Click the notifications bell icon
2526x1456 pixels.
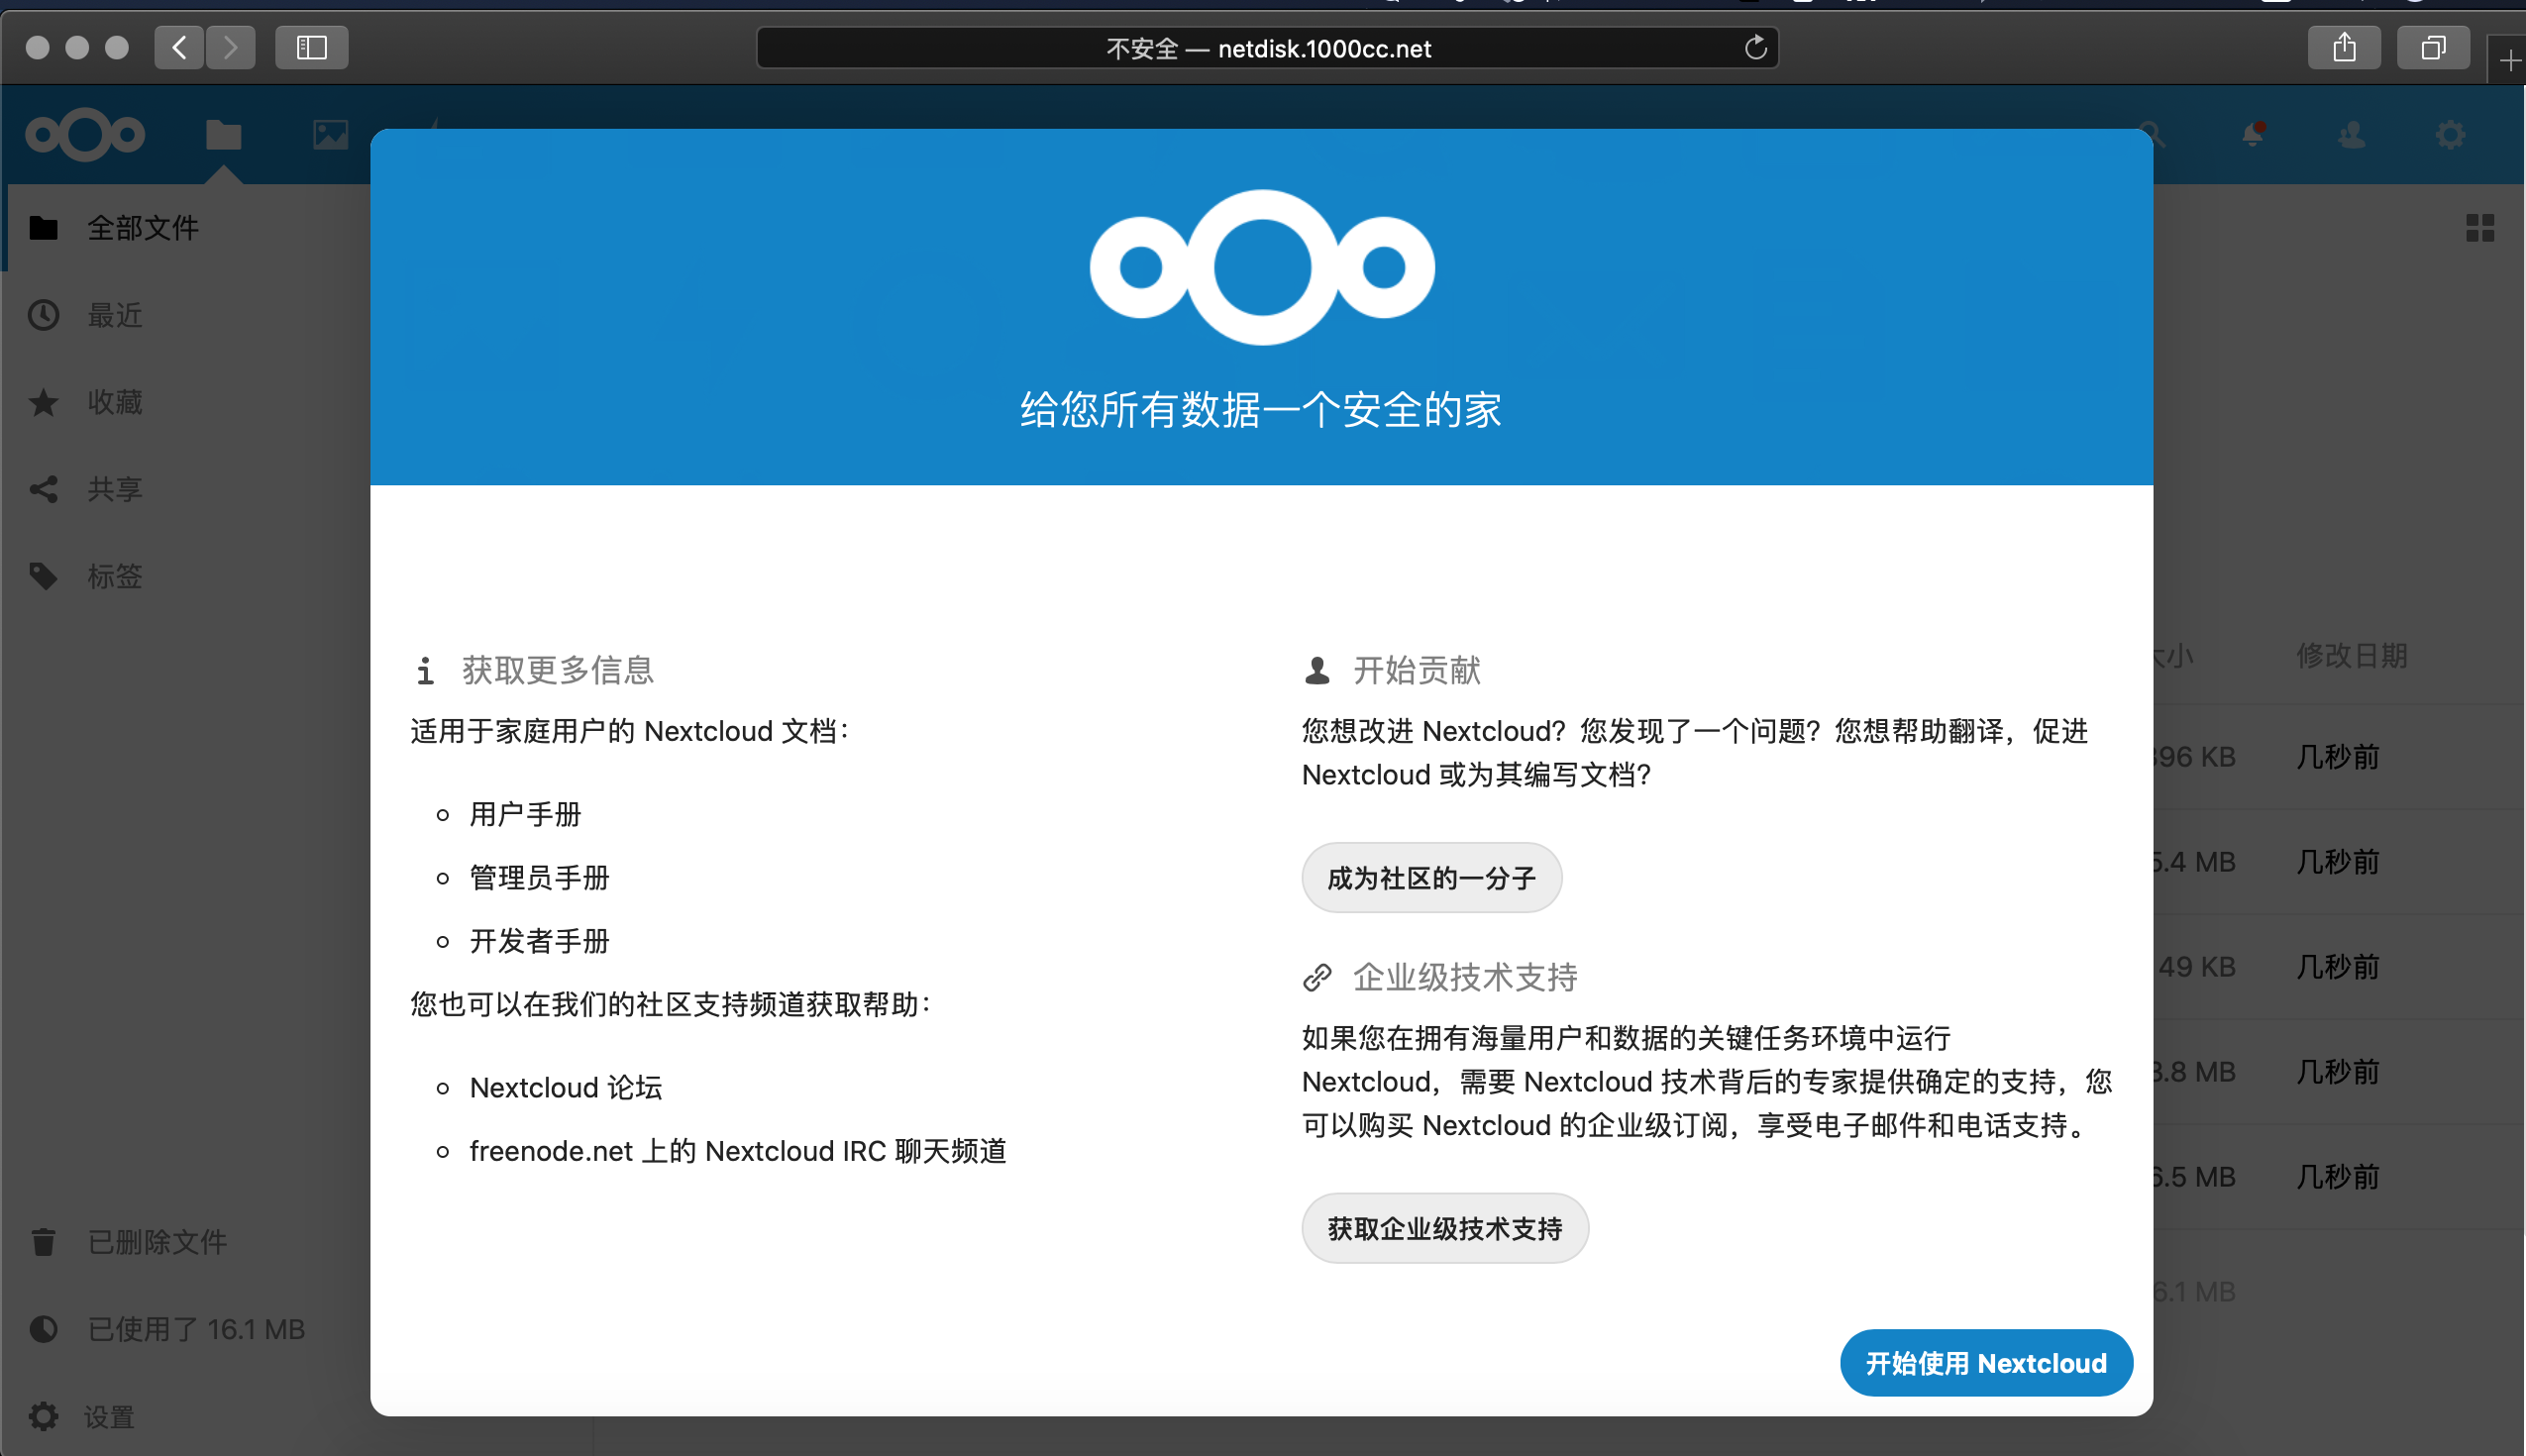[2252, 134]
